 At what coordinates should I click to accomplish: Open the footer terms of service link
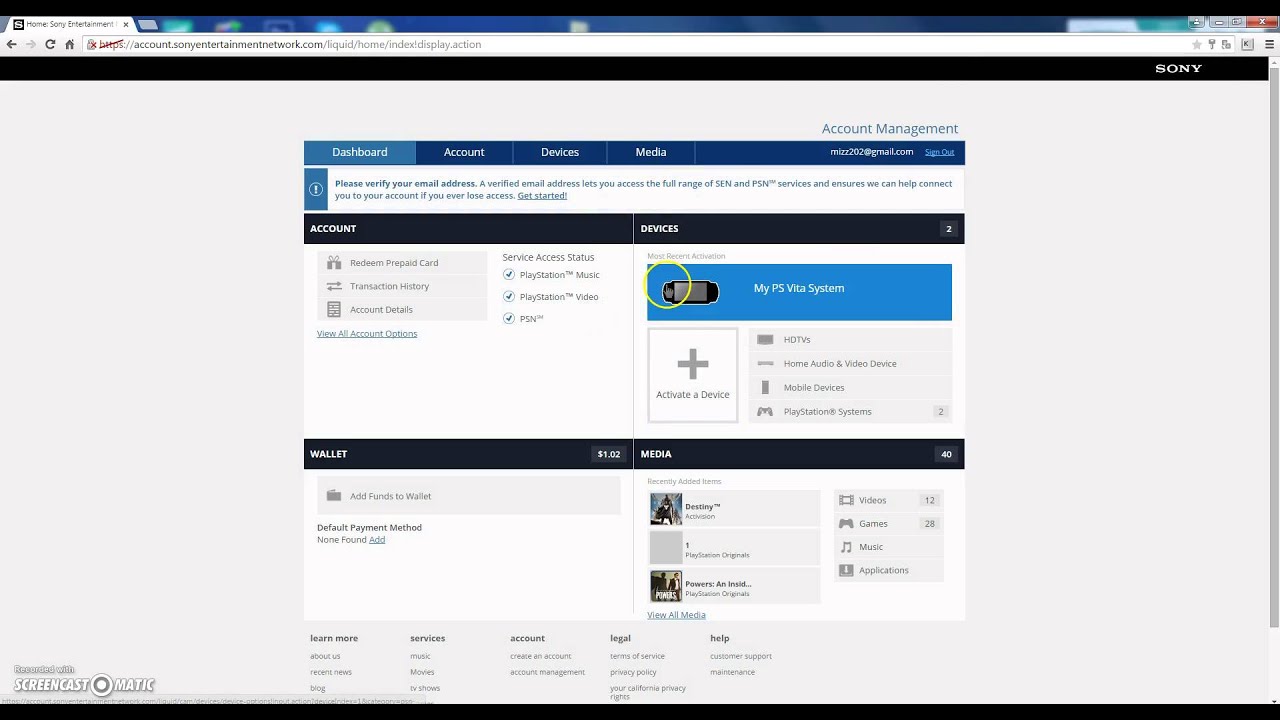click(x=637, y=656)
